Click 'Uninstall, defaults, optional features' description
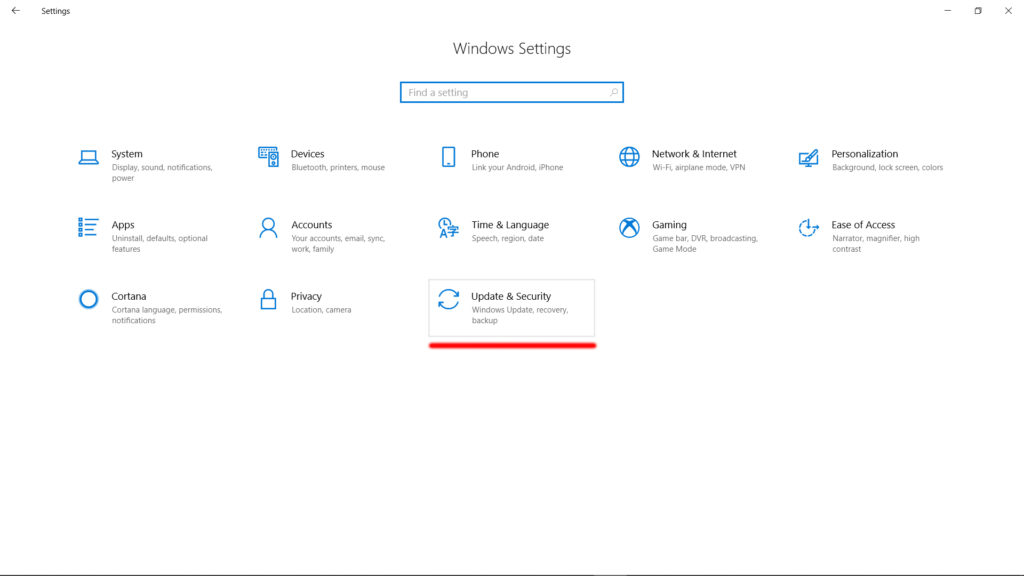This screenshot has height=576, width=1024. [160, 244]
